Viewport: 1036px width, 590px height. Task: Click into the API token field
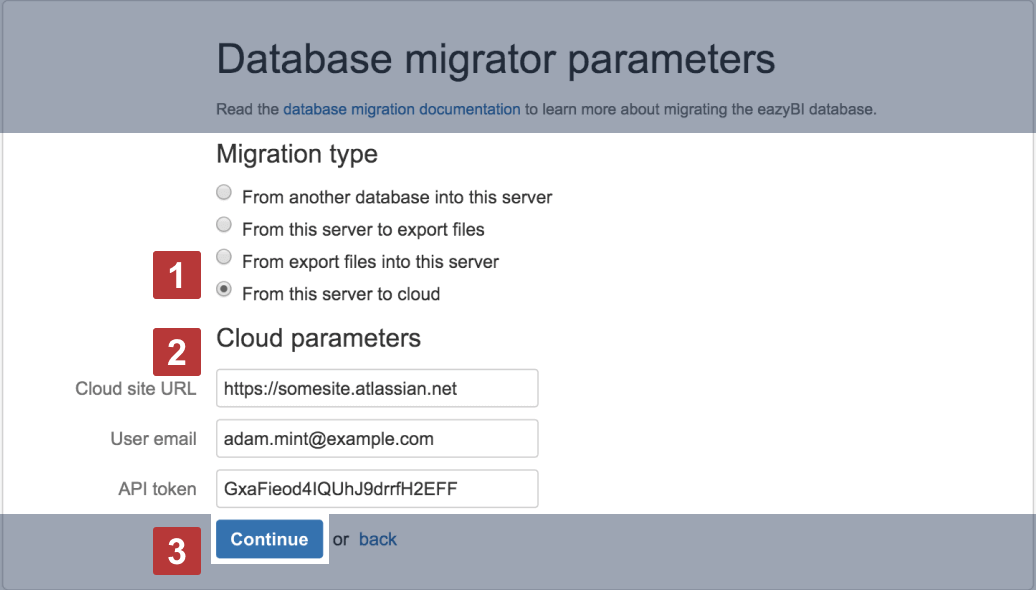377,489
